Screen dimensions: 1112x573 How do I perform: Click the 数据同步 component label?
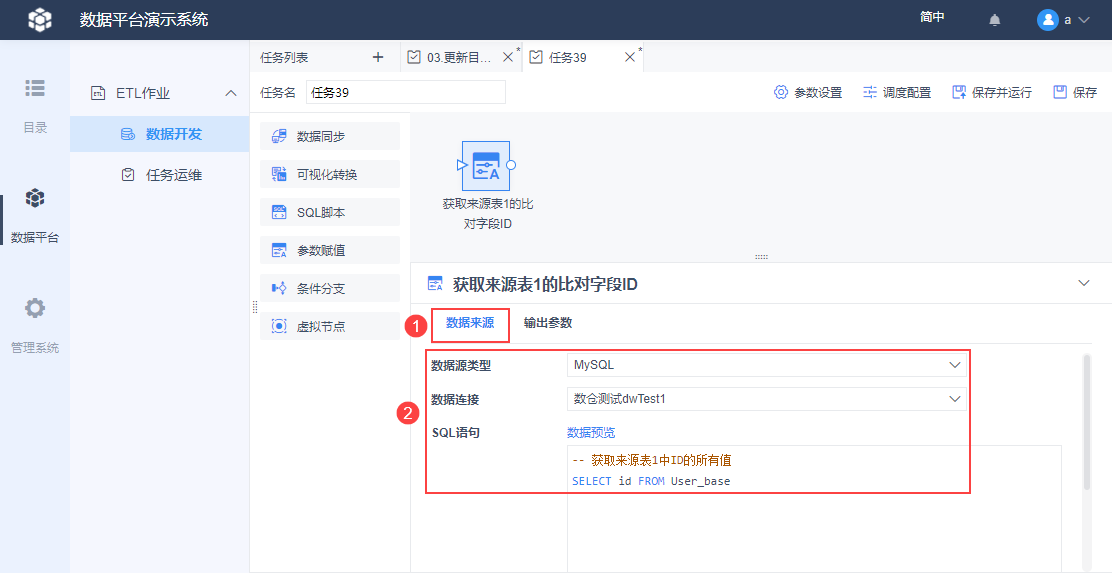click(321, 136)
